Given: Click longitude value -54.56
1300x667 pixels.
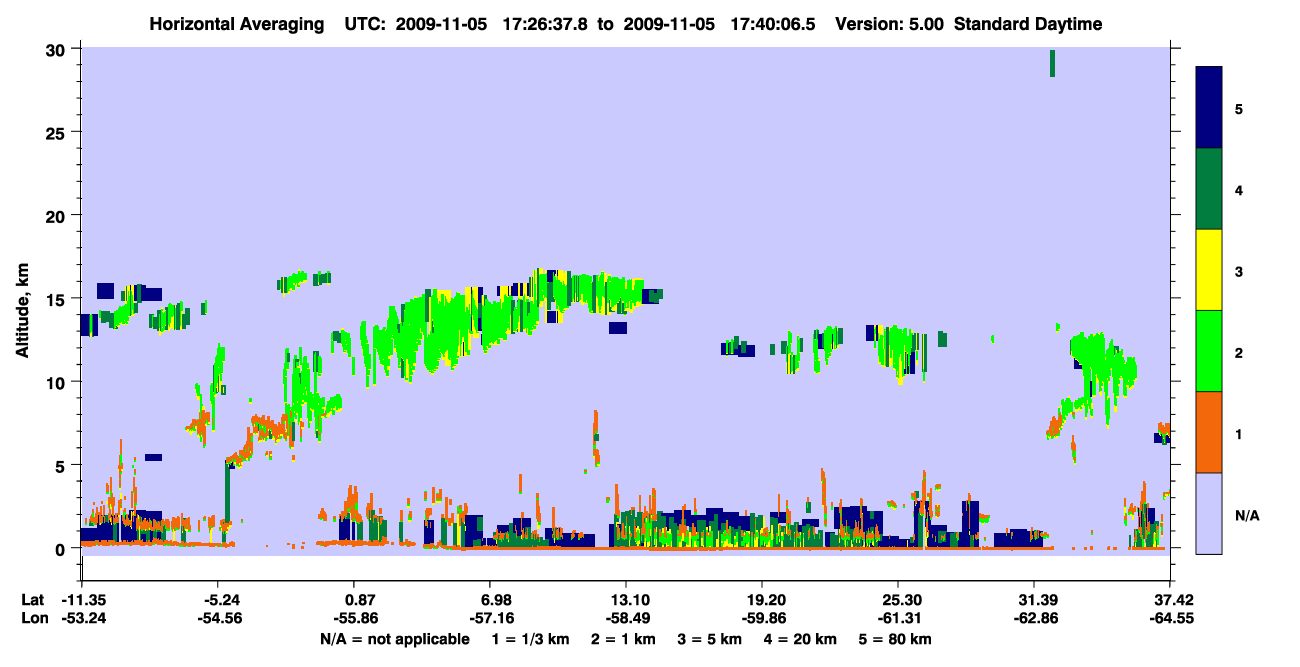Looking at the screenshot, I should [218, 618].
